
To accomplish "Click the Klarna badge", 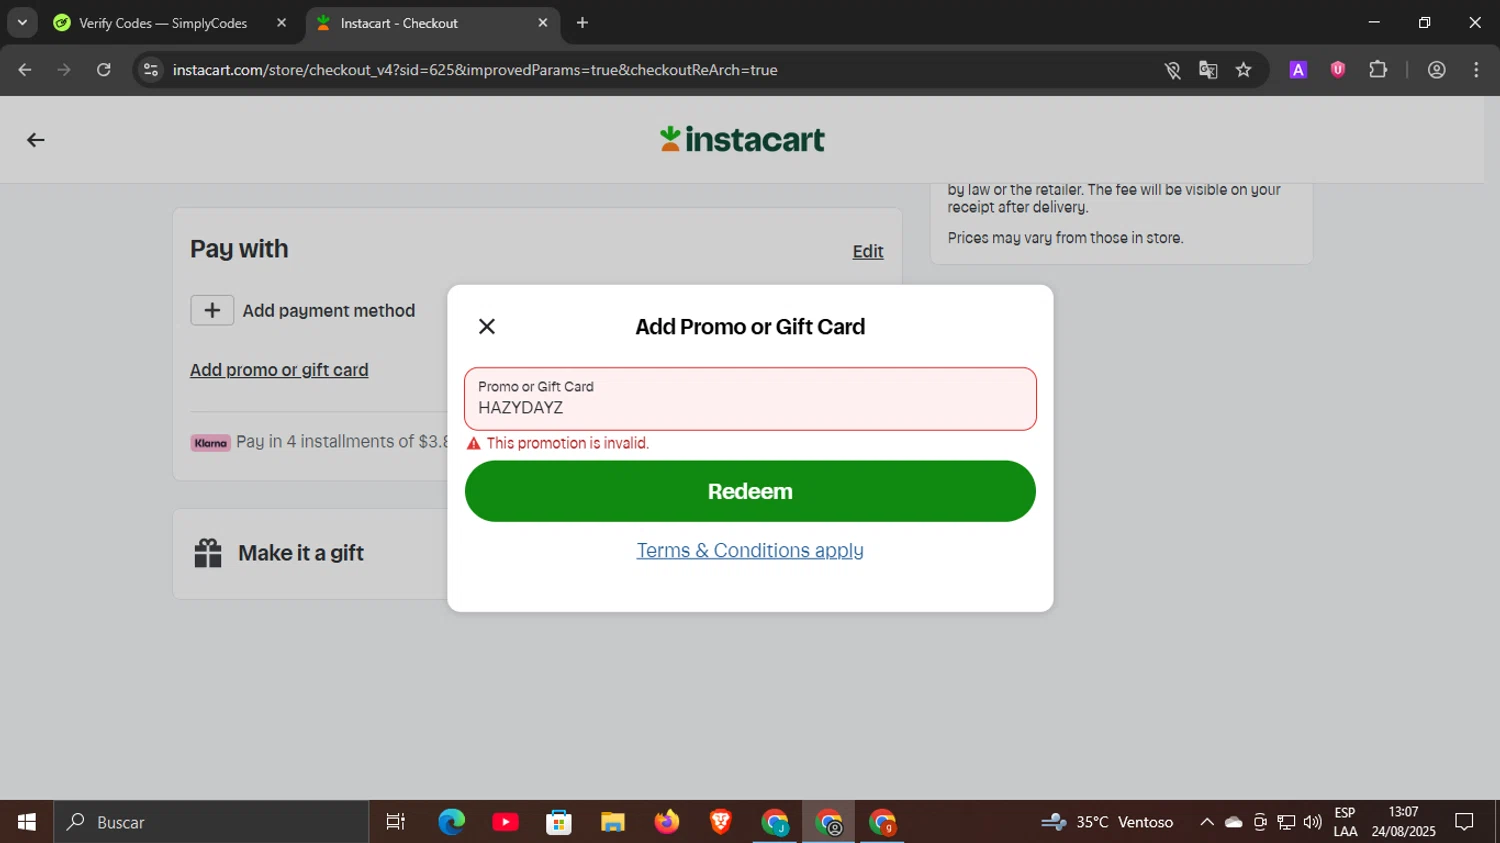I will 211,443.
